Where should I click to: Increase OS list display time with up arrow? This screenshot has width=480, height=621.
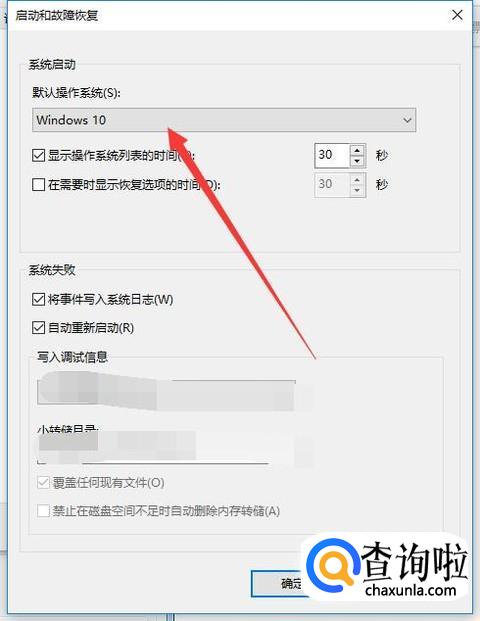tap(357, 150)
